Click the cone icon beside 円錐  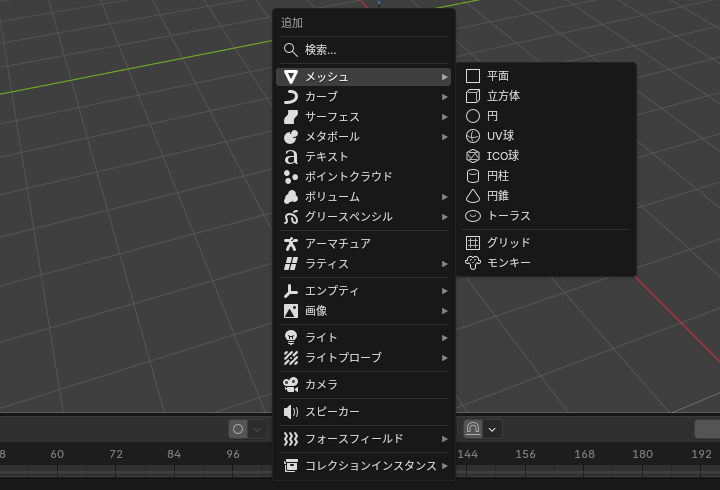[x=473, y=196]
